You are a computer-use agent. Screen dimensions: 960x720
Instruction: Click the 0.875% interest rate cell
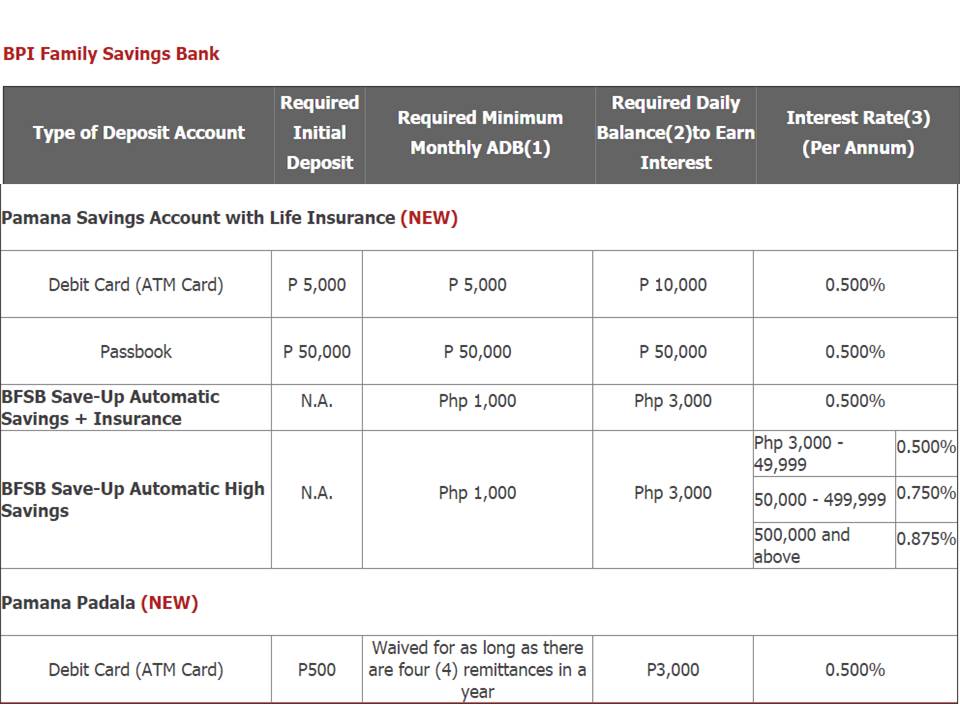pos(926,539)
